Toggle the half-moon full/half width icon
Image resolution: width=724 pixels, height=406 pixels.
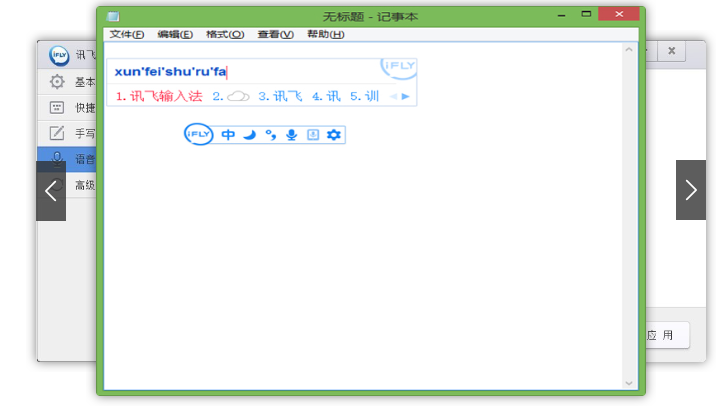coord(250,135)
